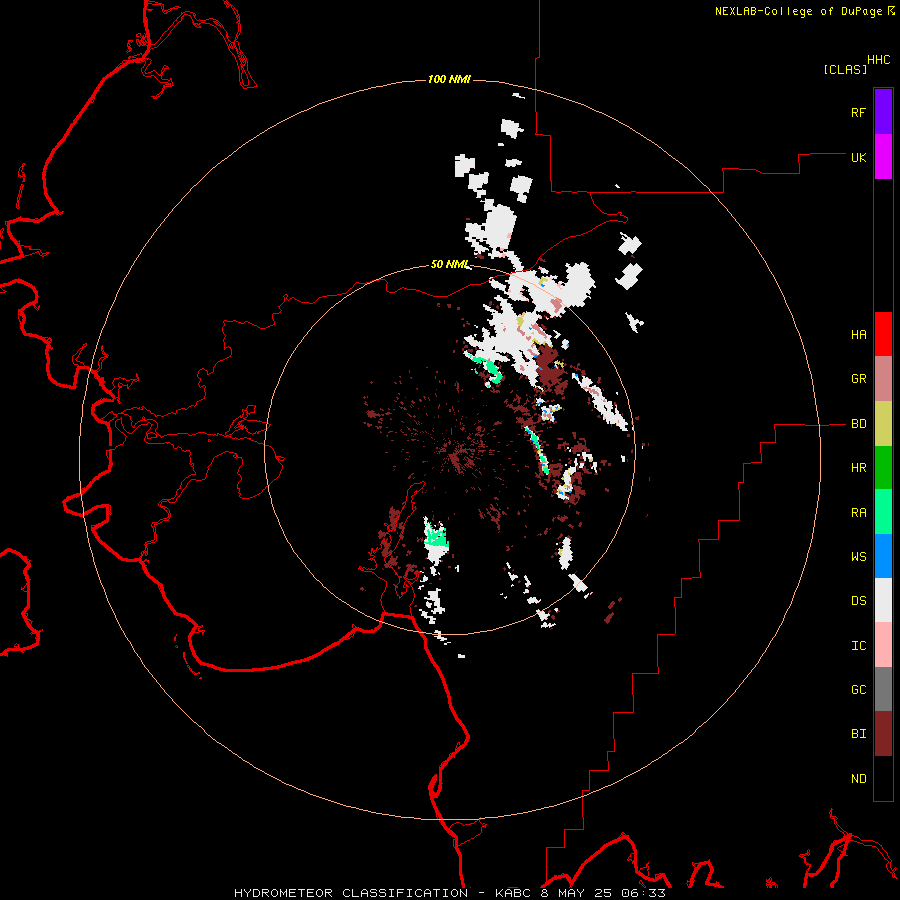This screenshot has width=900, height=900.
Task: Select the BD yellow legend swatch
Action: 883,424
